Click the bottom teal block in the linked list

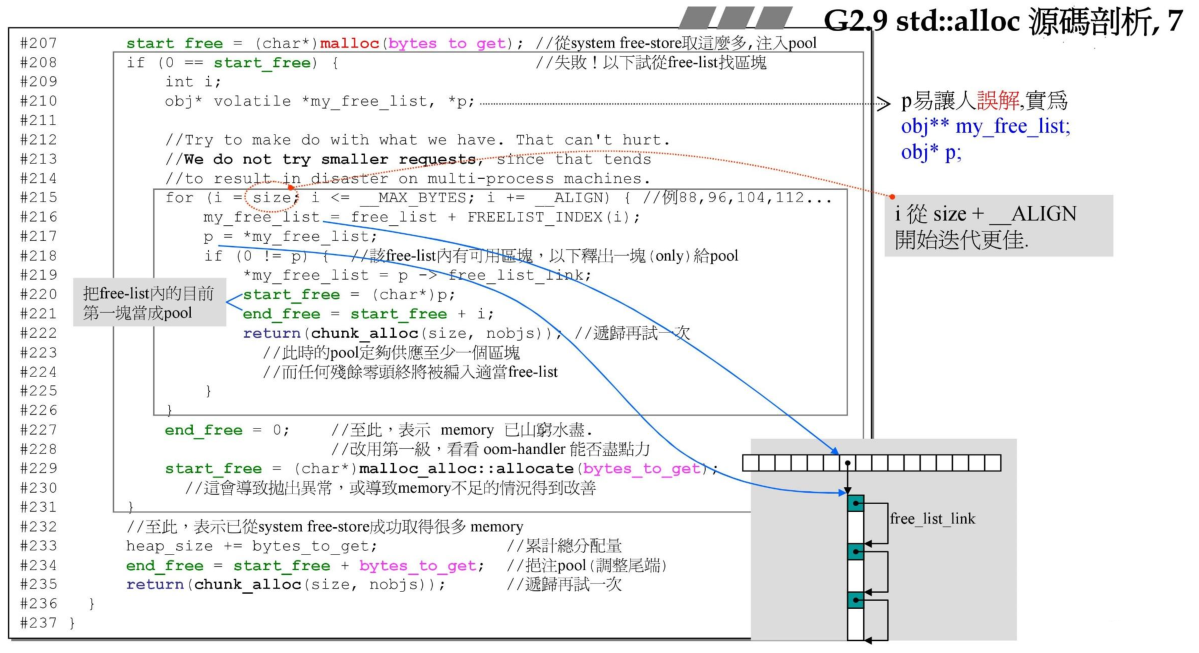tap(855, 601)
